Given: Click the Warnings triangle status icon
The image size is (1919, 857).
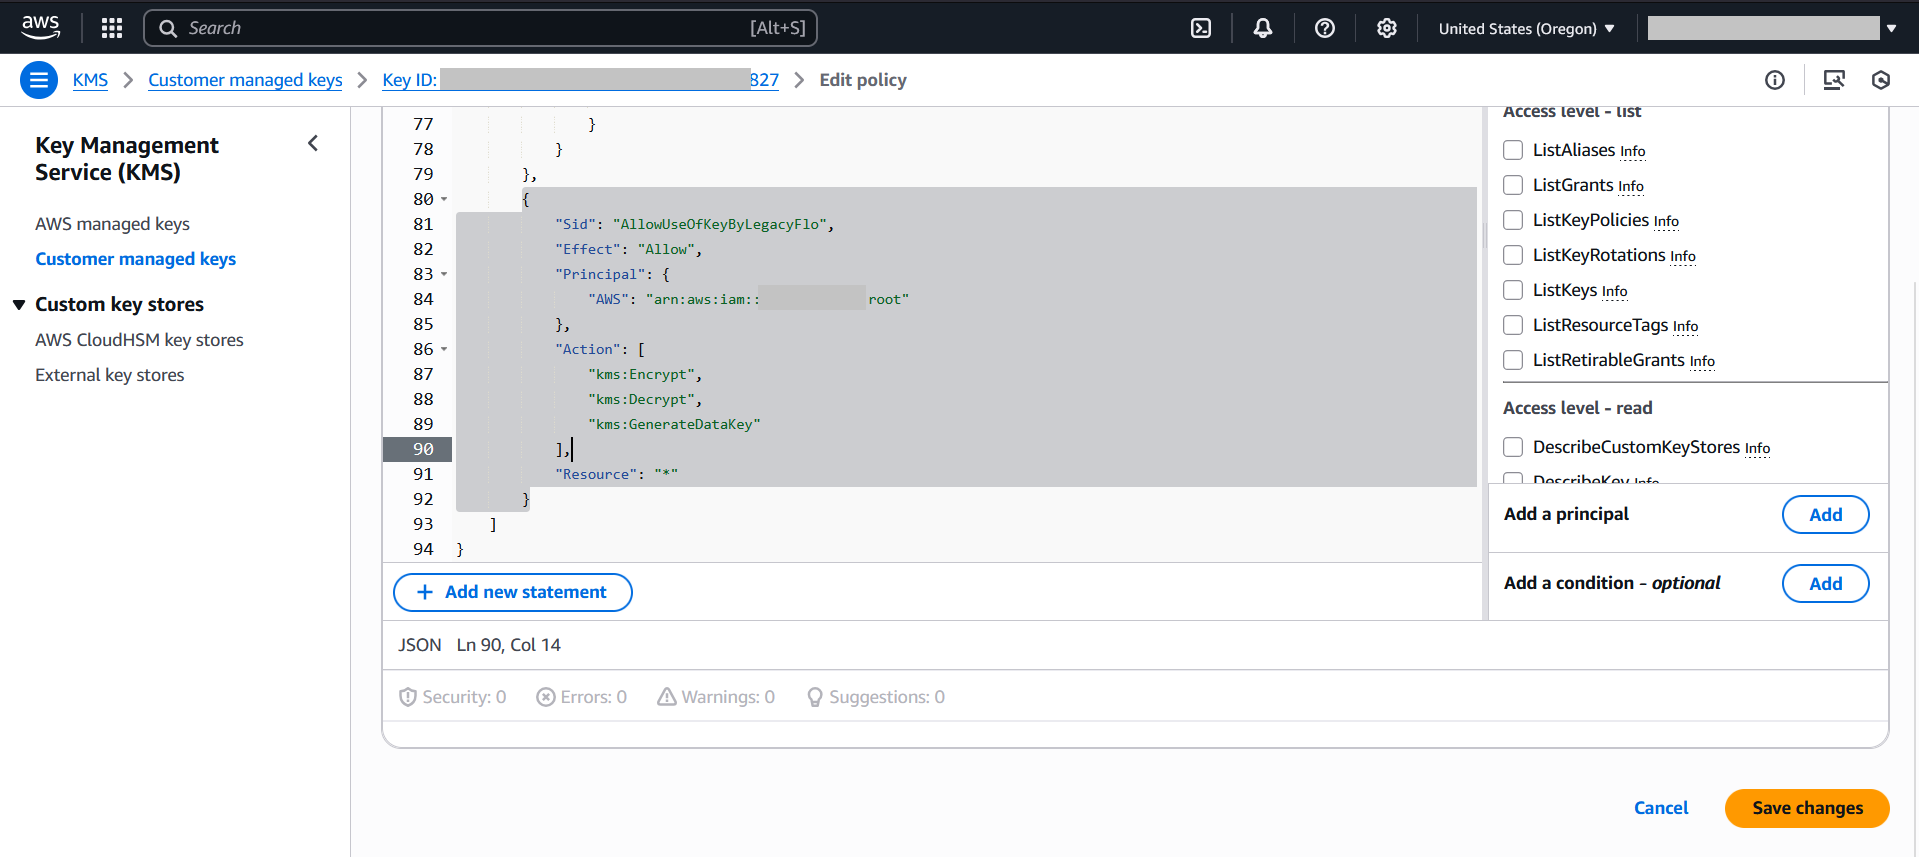Looking at the screenshot, I should point(667,697).
